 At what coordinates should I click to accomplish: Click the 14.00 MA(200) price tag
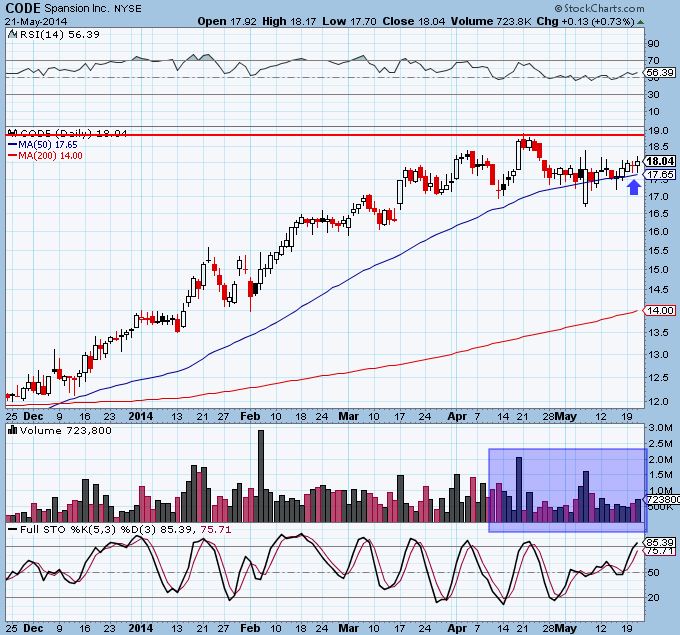point(660,311)
